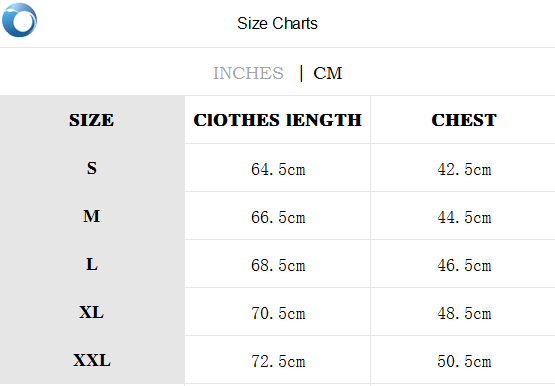Click the 72.5cm clothes length cell
This screenshot has width=555, height=386.
(278, 362)
